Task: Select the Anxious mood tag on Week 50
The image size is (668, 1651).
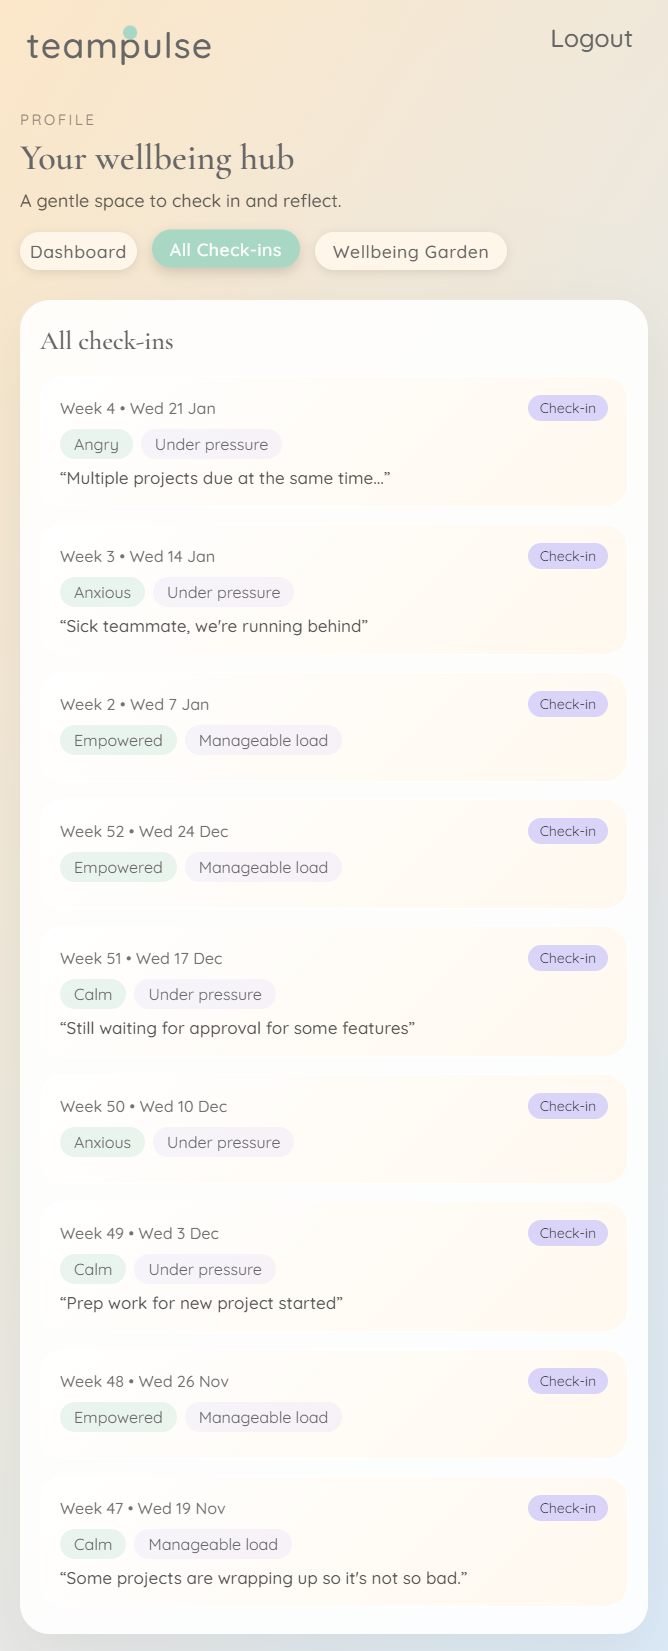Action: 102,1142
